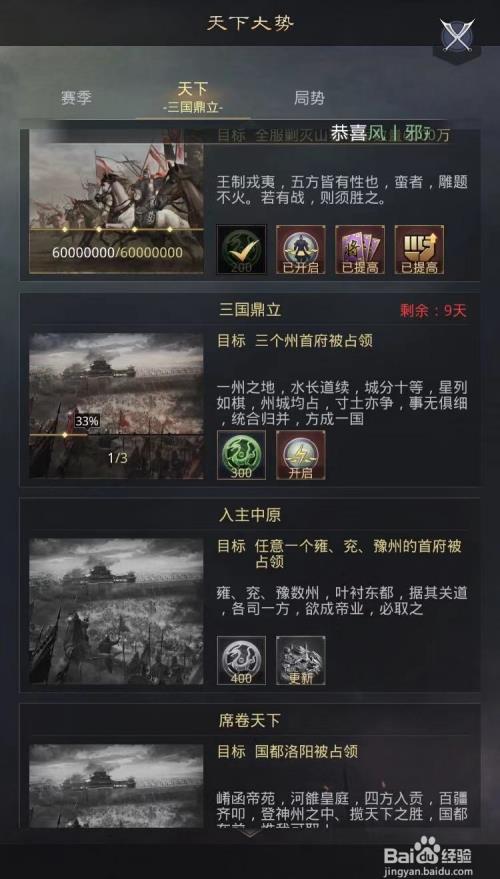Click the grey 400 jade reward icon
Viewport: 500px width, 879px height.
pyautogui.click(x=242, y=660)
